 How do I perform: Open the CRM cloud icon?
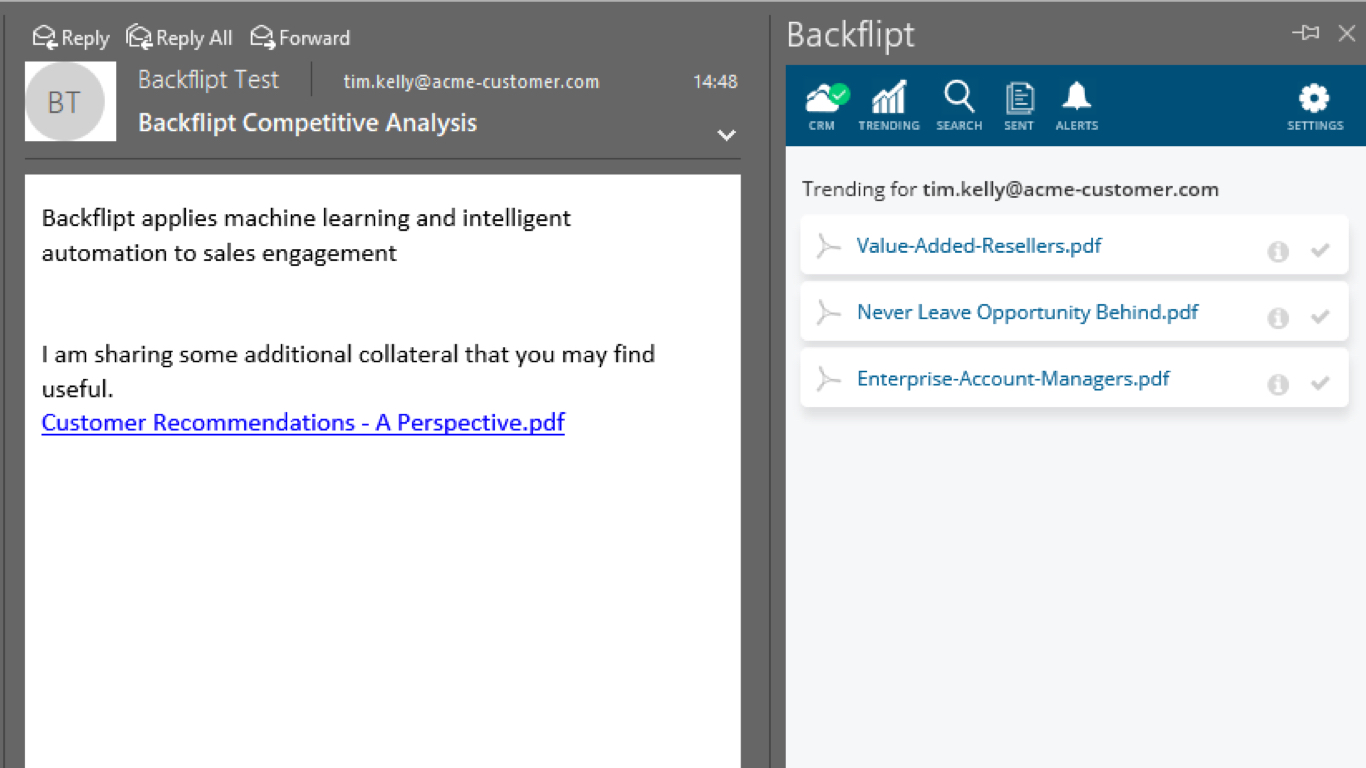824,105
